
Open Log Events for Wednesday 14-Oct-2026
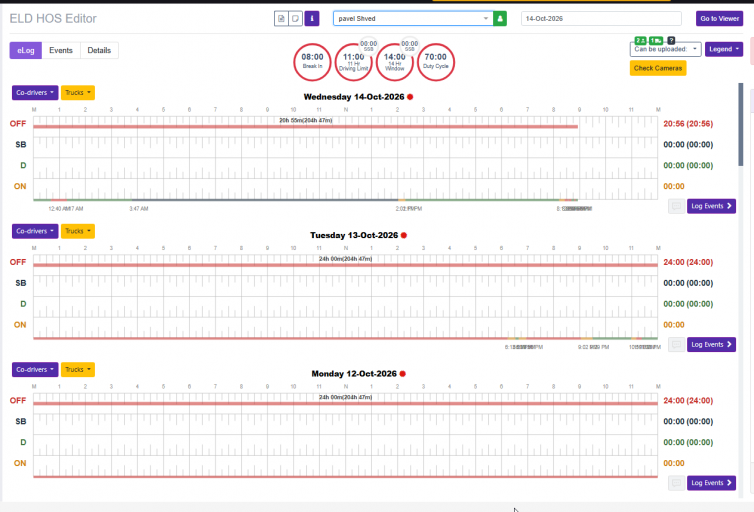[x=711, y=206]
